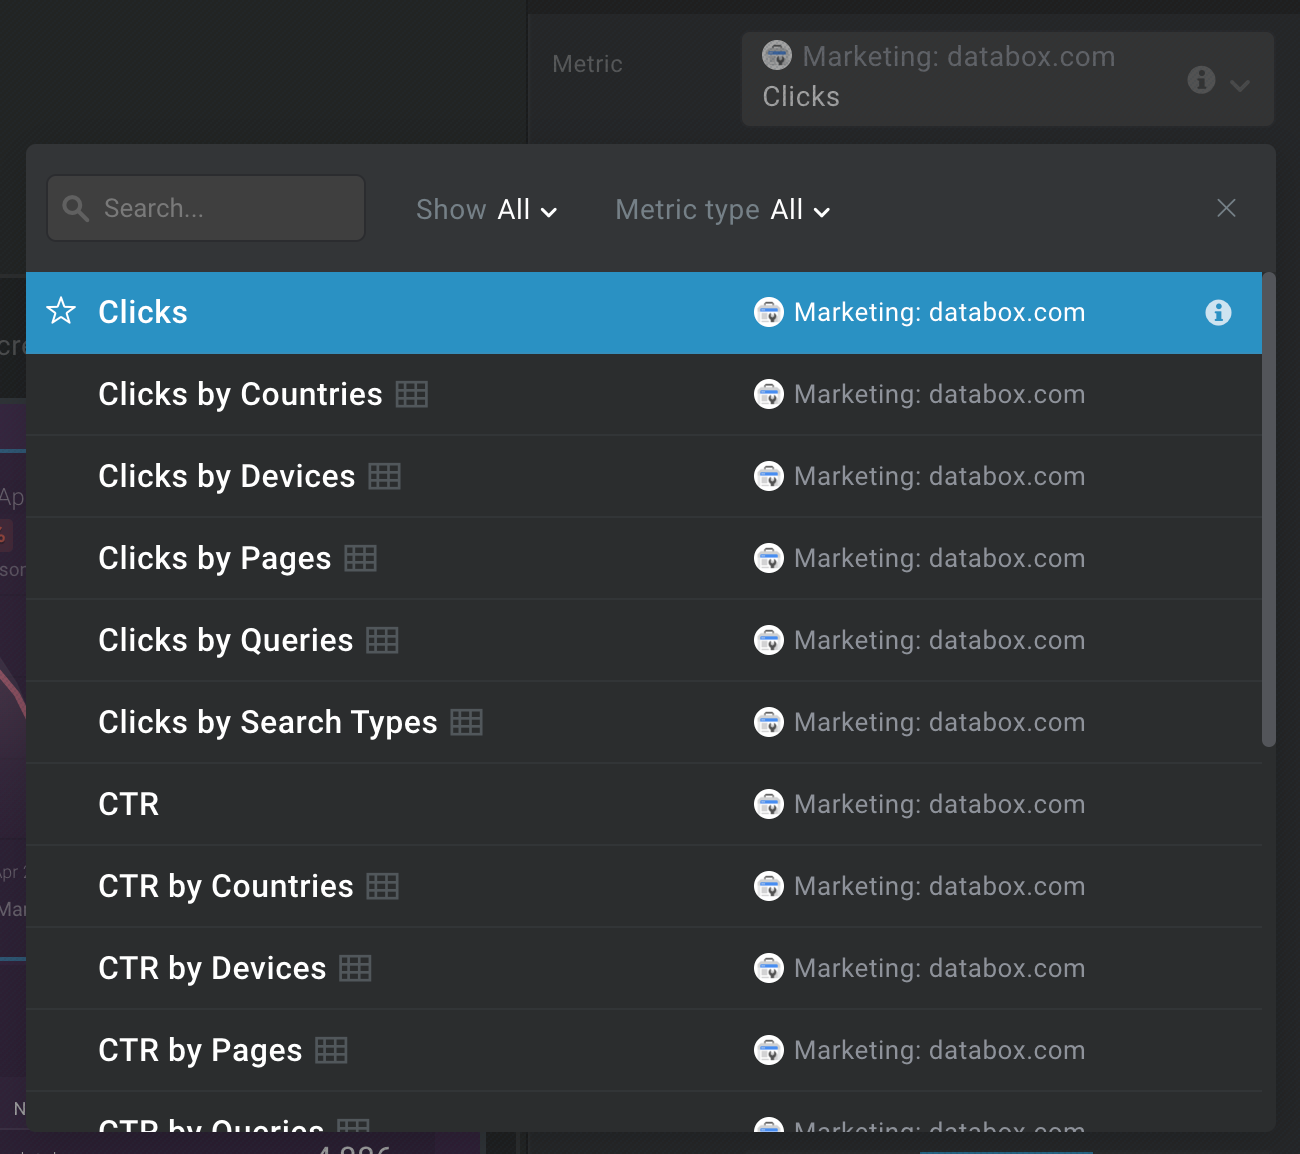Viewport: 1300px width, 1154px height.
Task: Click data source icon in CTR row
Action: click(x=769, y=805)
